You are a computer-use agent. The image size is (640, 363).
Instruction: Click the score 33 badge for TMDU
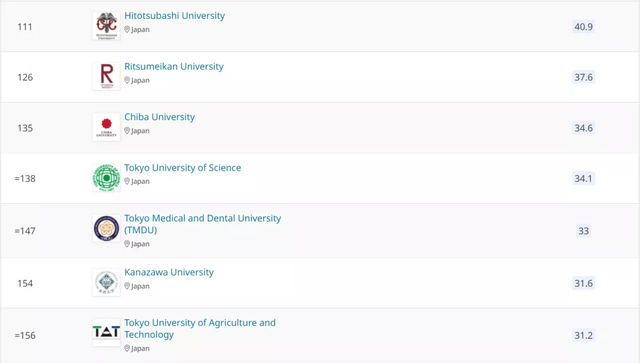click(583, 231)
